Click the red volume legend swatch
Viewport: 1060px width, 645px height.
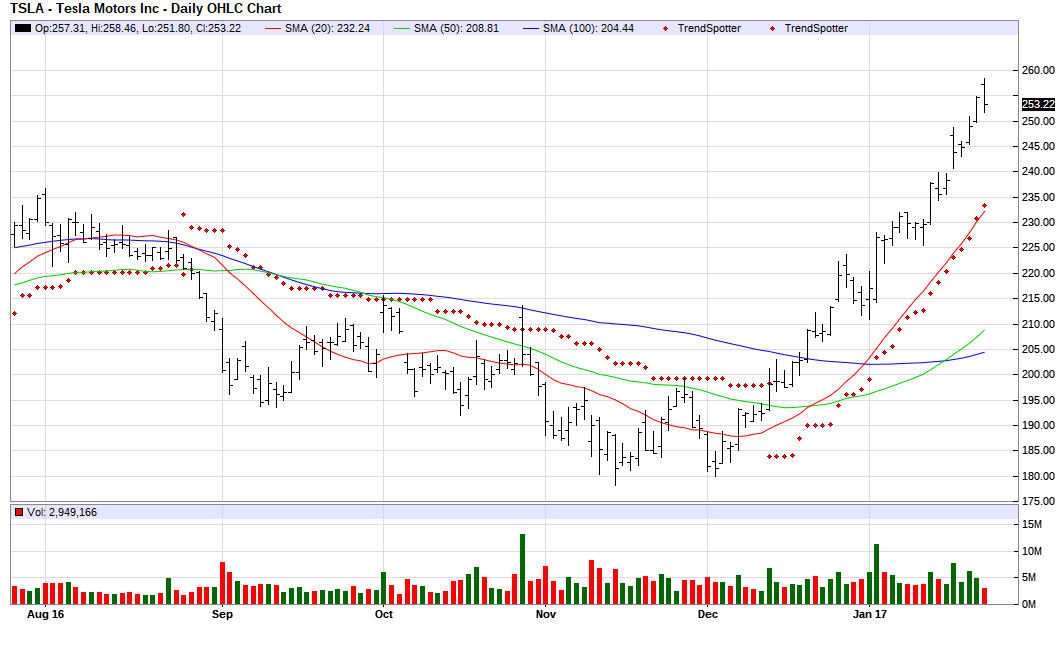click(x=19, y=512)
